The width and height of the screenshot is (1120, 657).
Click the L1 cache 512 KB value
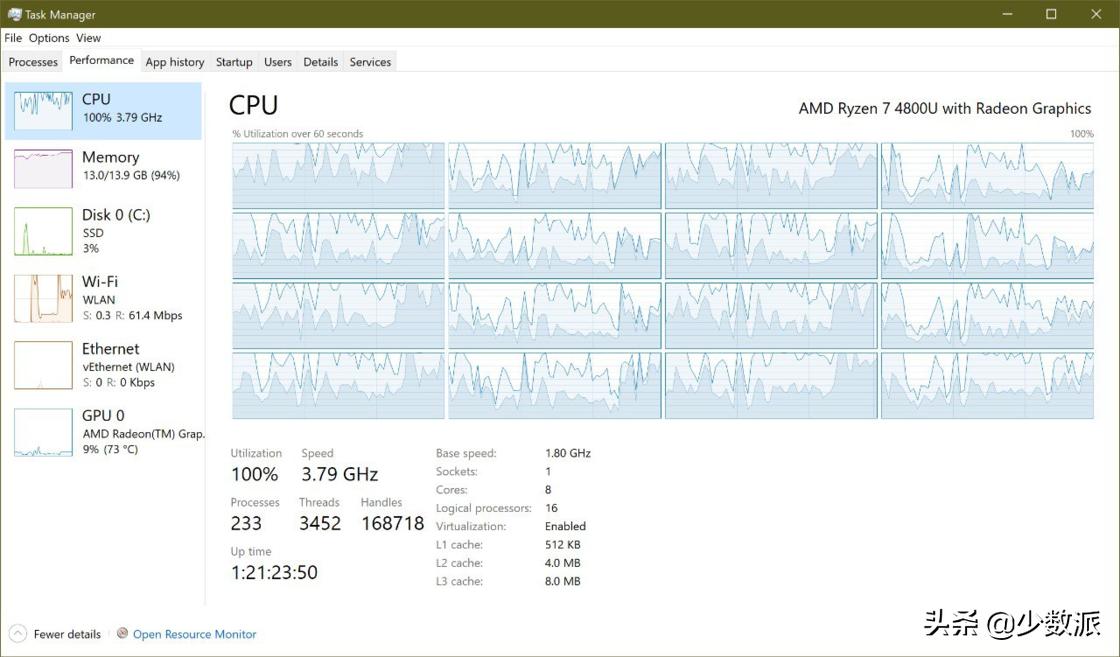coord(563,544)
